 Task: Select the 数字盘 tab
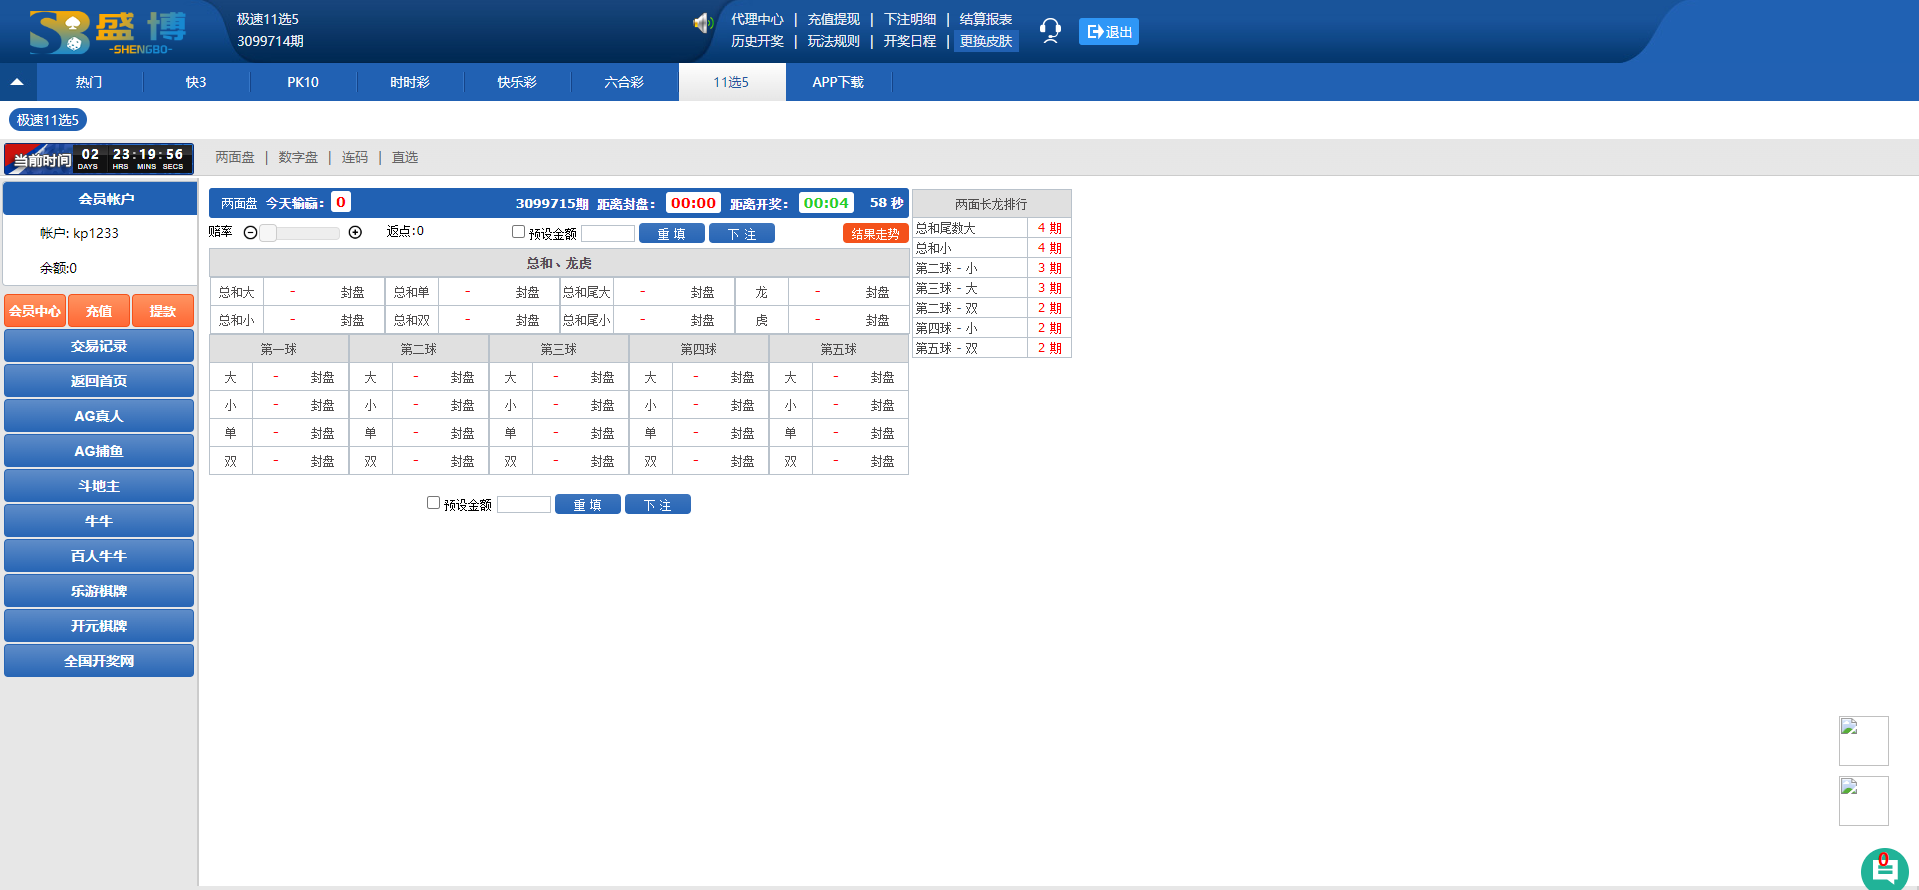pyautogui.click(x=298, y=158)
